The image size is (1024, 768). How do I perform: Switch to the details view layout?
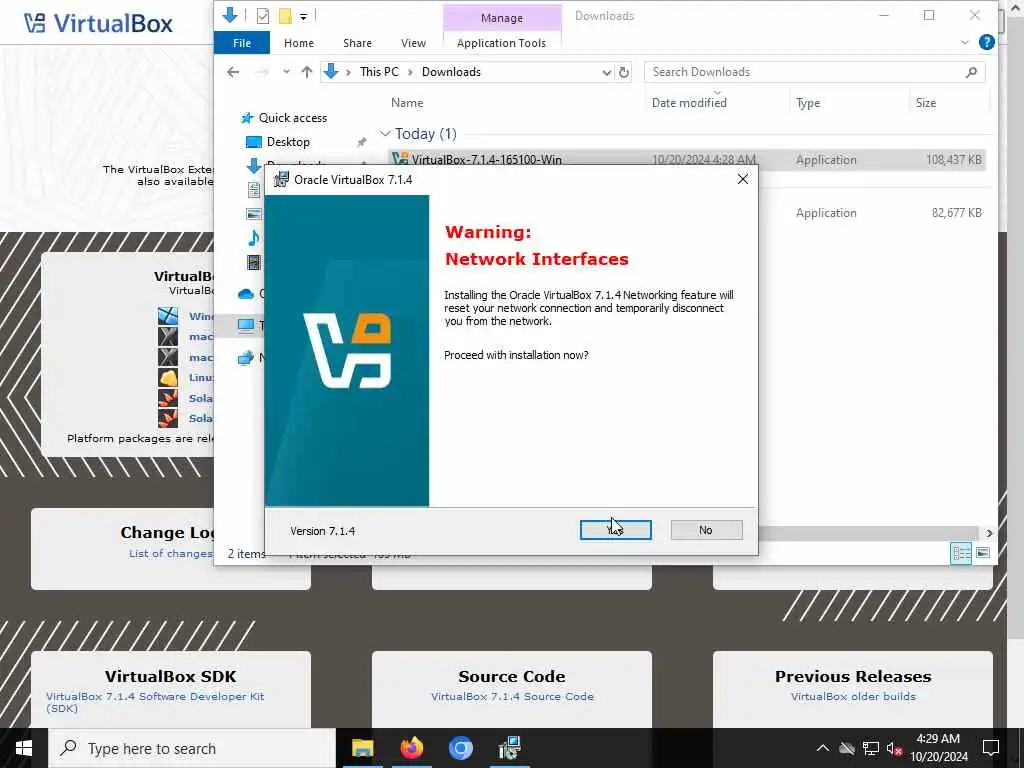pyautogui.click(x=961, y=553)
